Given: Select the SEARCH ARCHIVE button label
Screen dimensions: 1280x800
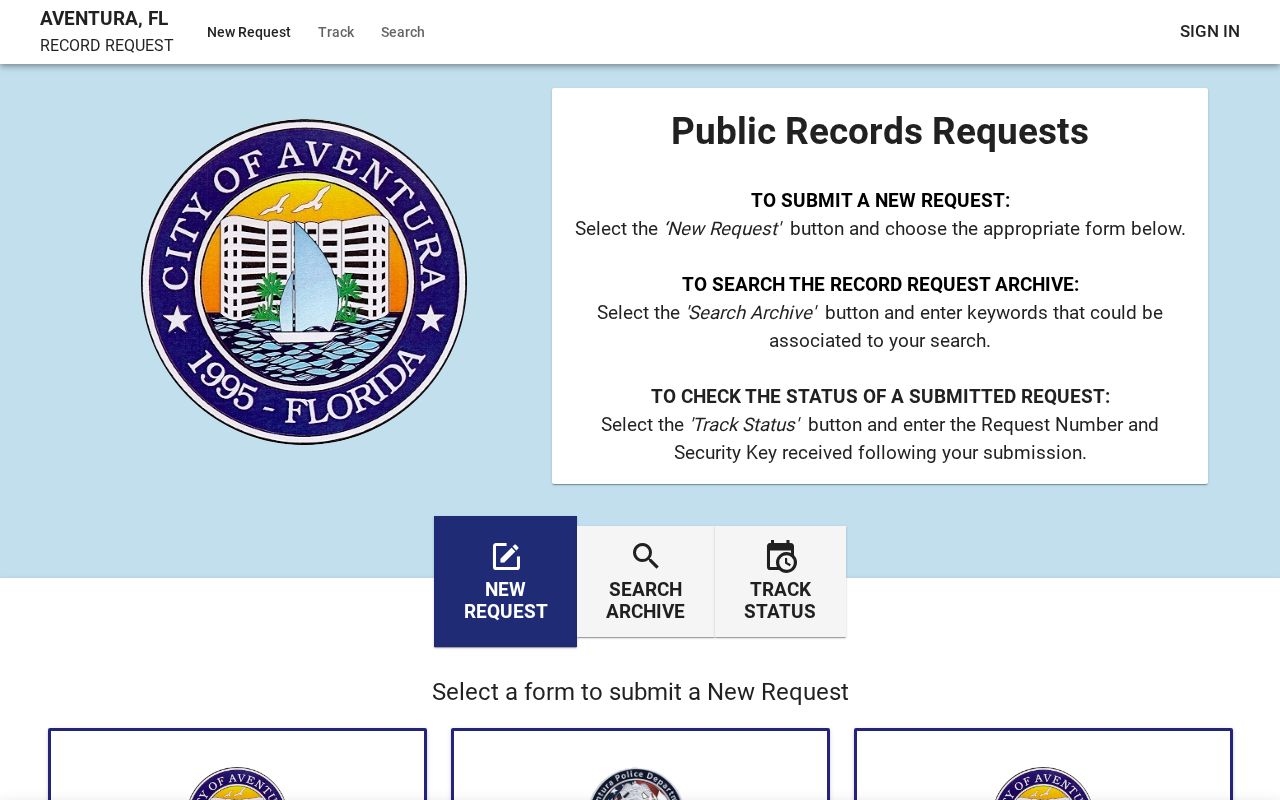Looking at the screenshot, I should point(645,600).
